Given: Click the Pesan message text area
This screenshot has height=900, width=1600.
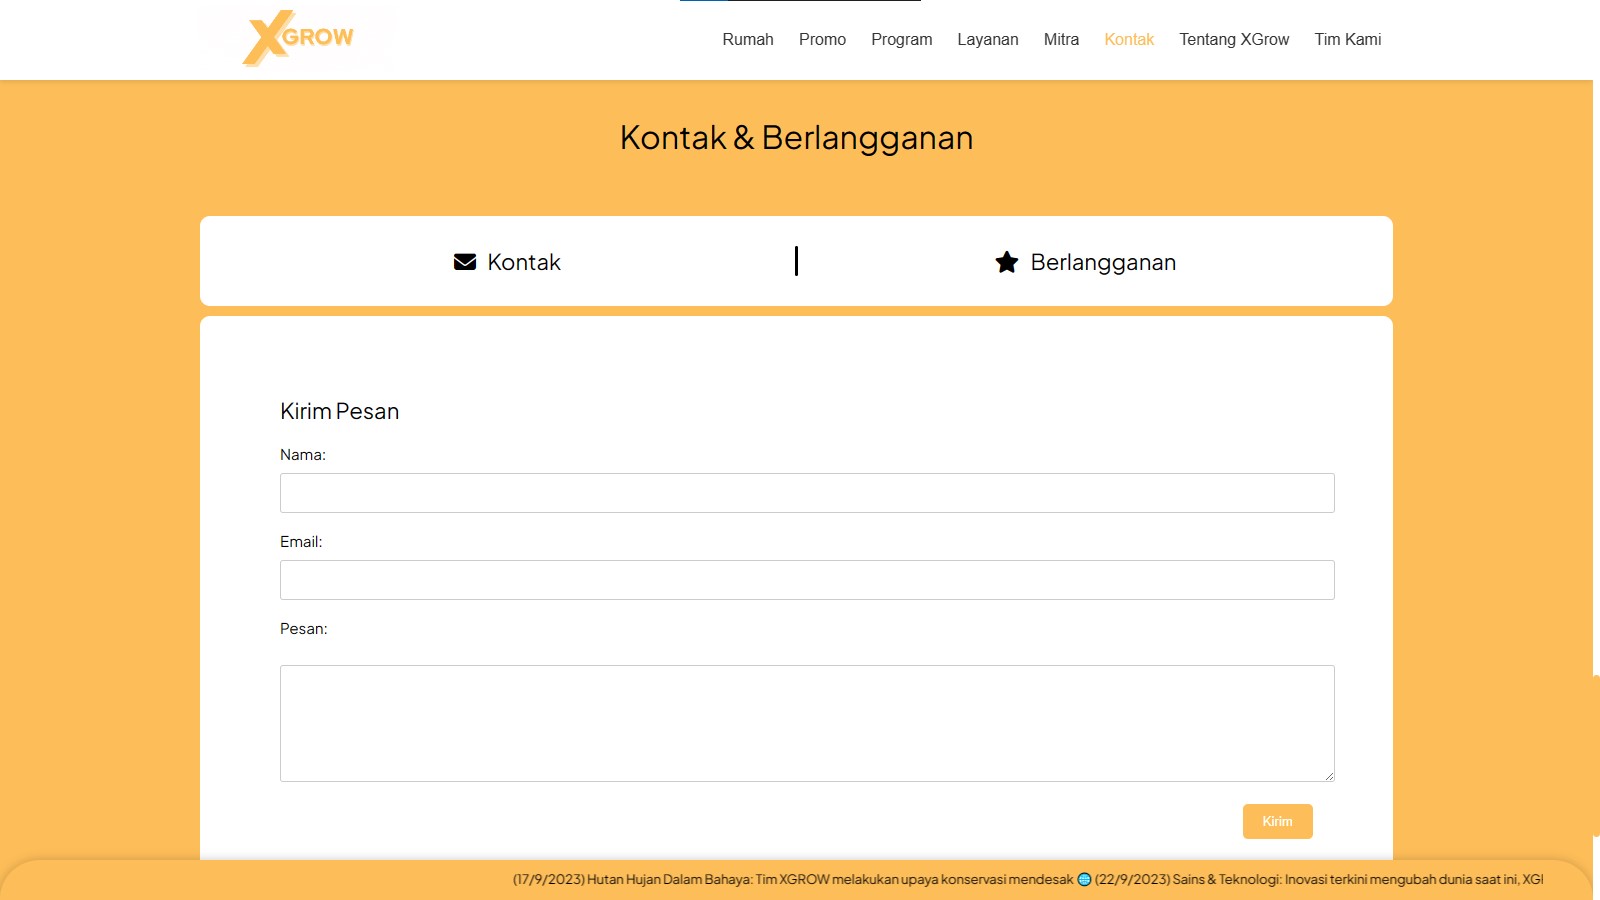Looking at the screenshot, I should [x=807, y=722].
